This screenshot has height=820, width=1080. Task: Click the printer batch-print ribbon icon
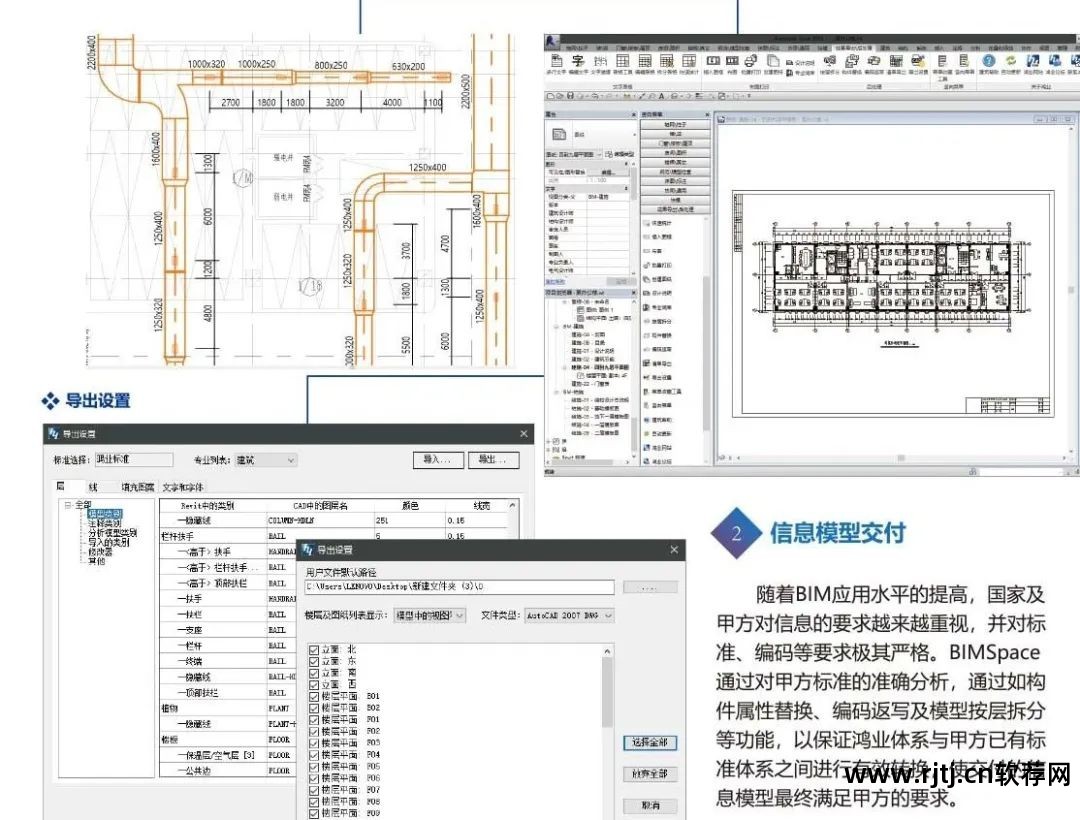pyautogui.click(x=751, y=61)
